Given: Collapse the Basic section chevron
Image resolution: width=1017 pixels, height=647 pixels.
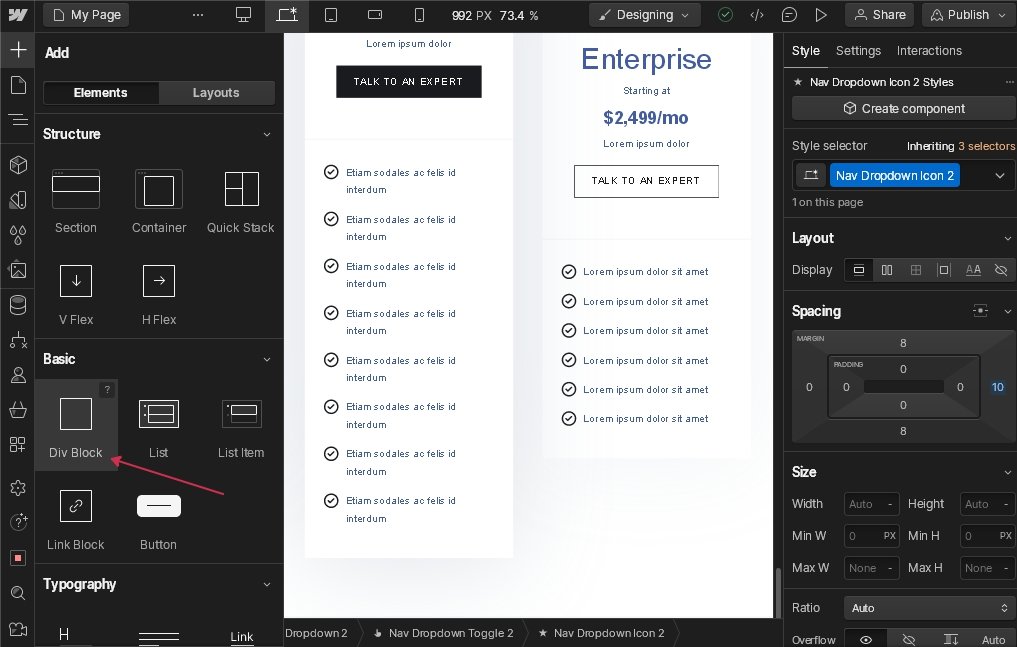Looking at the screenshot, I should (267, 359).
